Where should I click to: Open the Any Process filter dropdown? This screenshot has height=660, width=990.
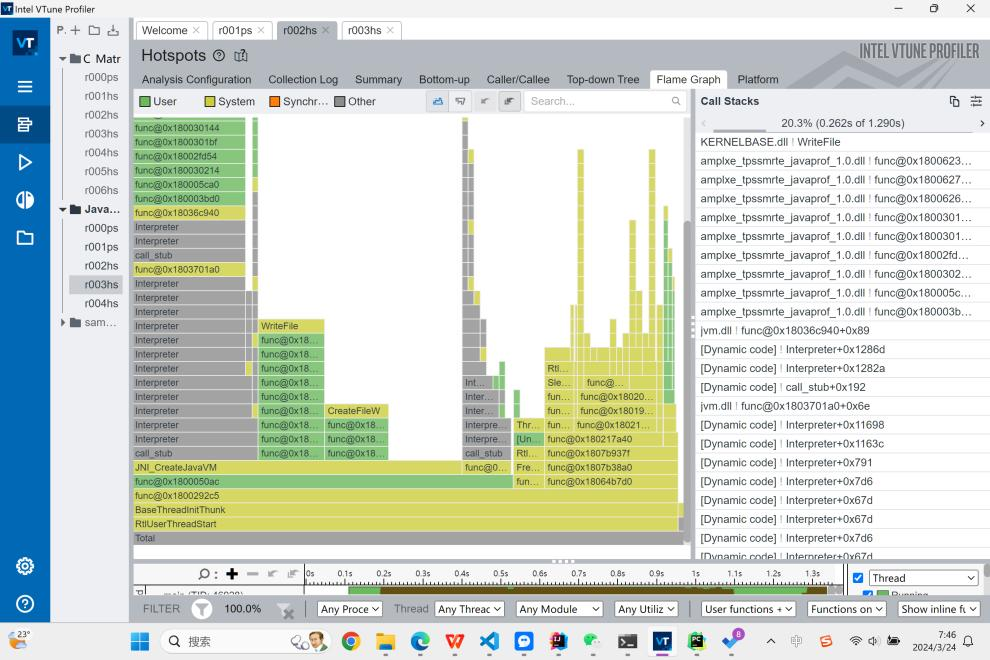tap(350, 609)
